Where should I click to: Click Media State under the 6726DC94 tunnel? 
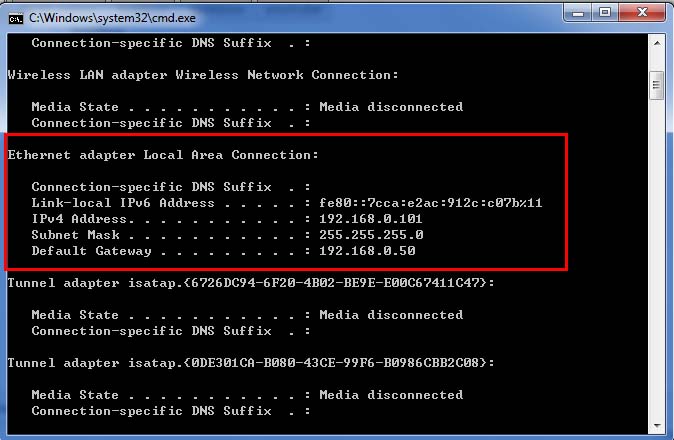[x=75, y=315]
